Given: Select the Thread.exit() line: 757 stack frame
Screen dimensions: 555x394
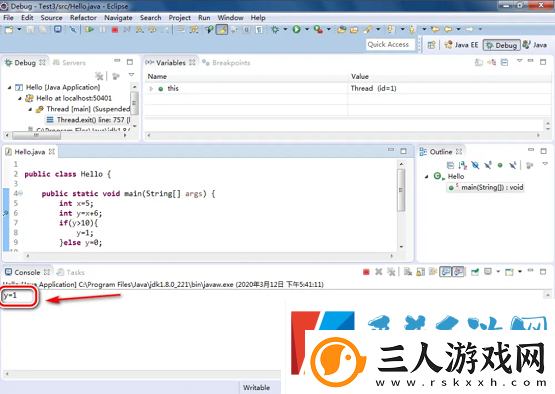Looking at the screenshot, I should [88, 120].
